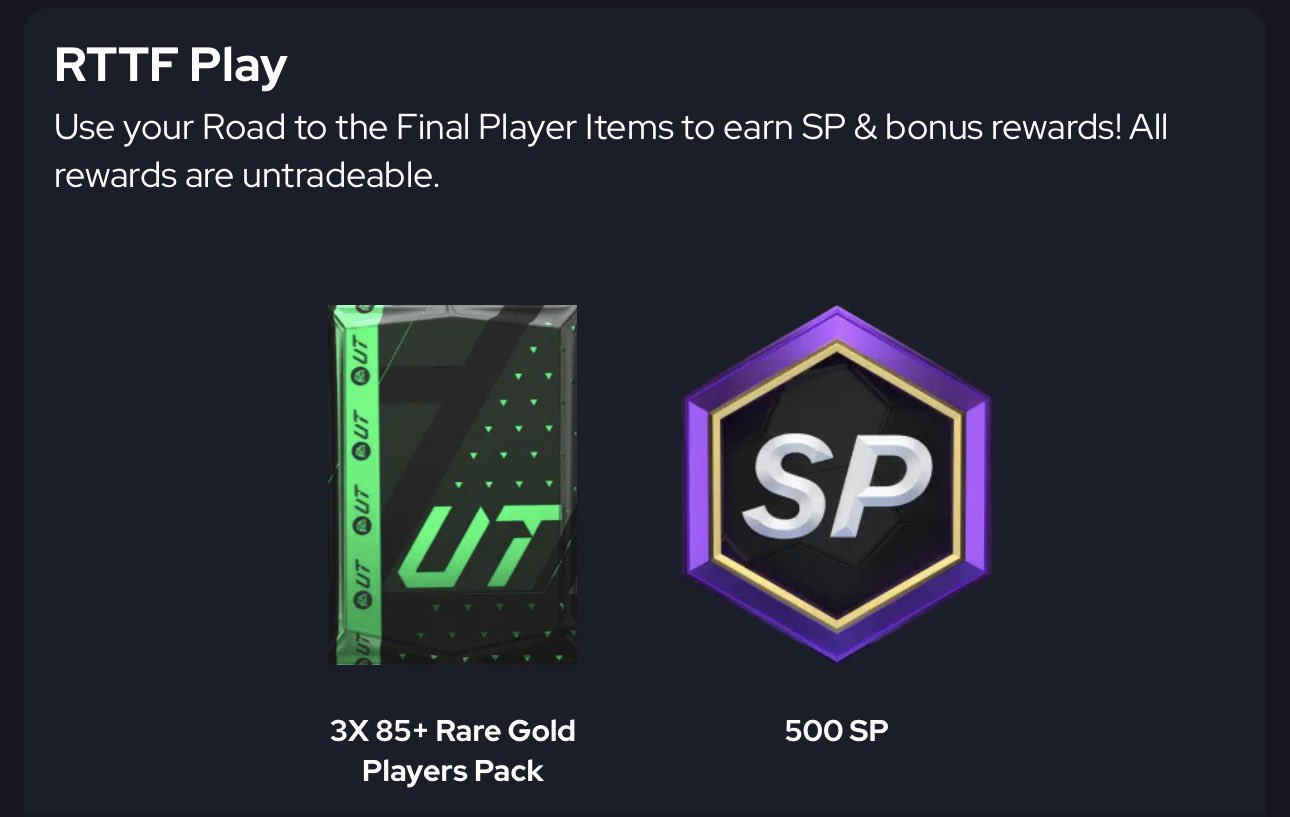Select the RTTF Play heading

[x=170, y=66]
